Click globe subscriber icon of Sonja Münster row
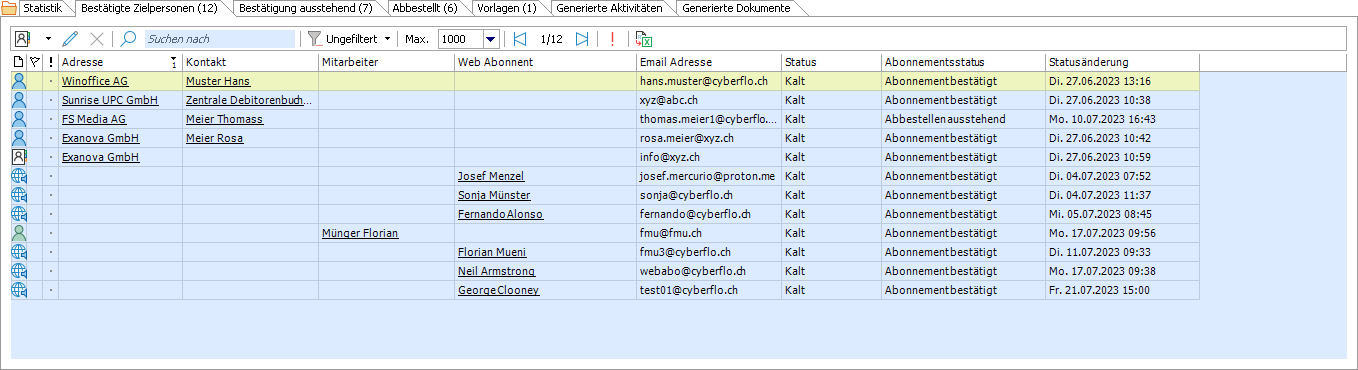This screenshot has width=1358, height=370. point(18,195)
